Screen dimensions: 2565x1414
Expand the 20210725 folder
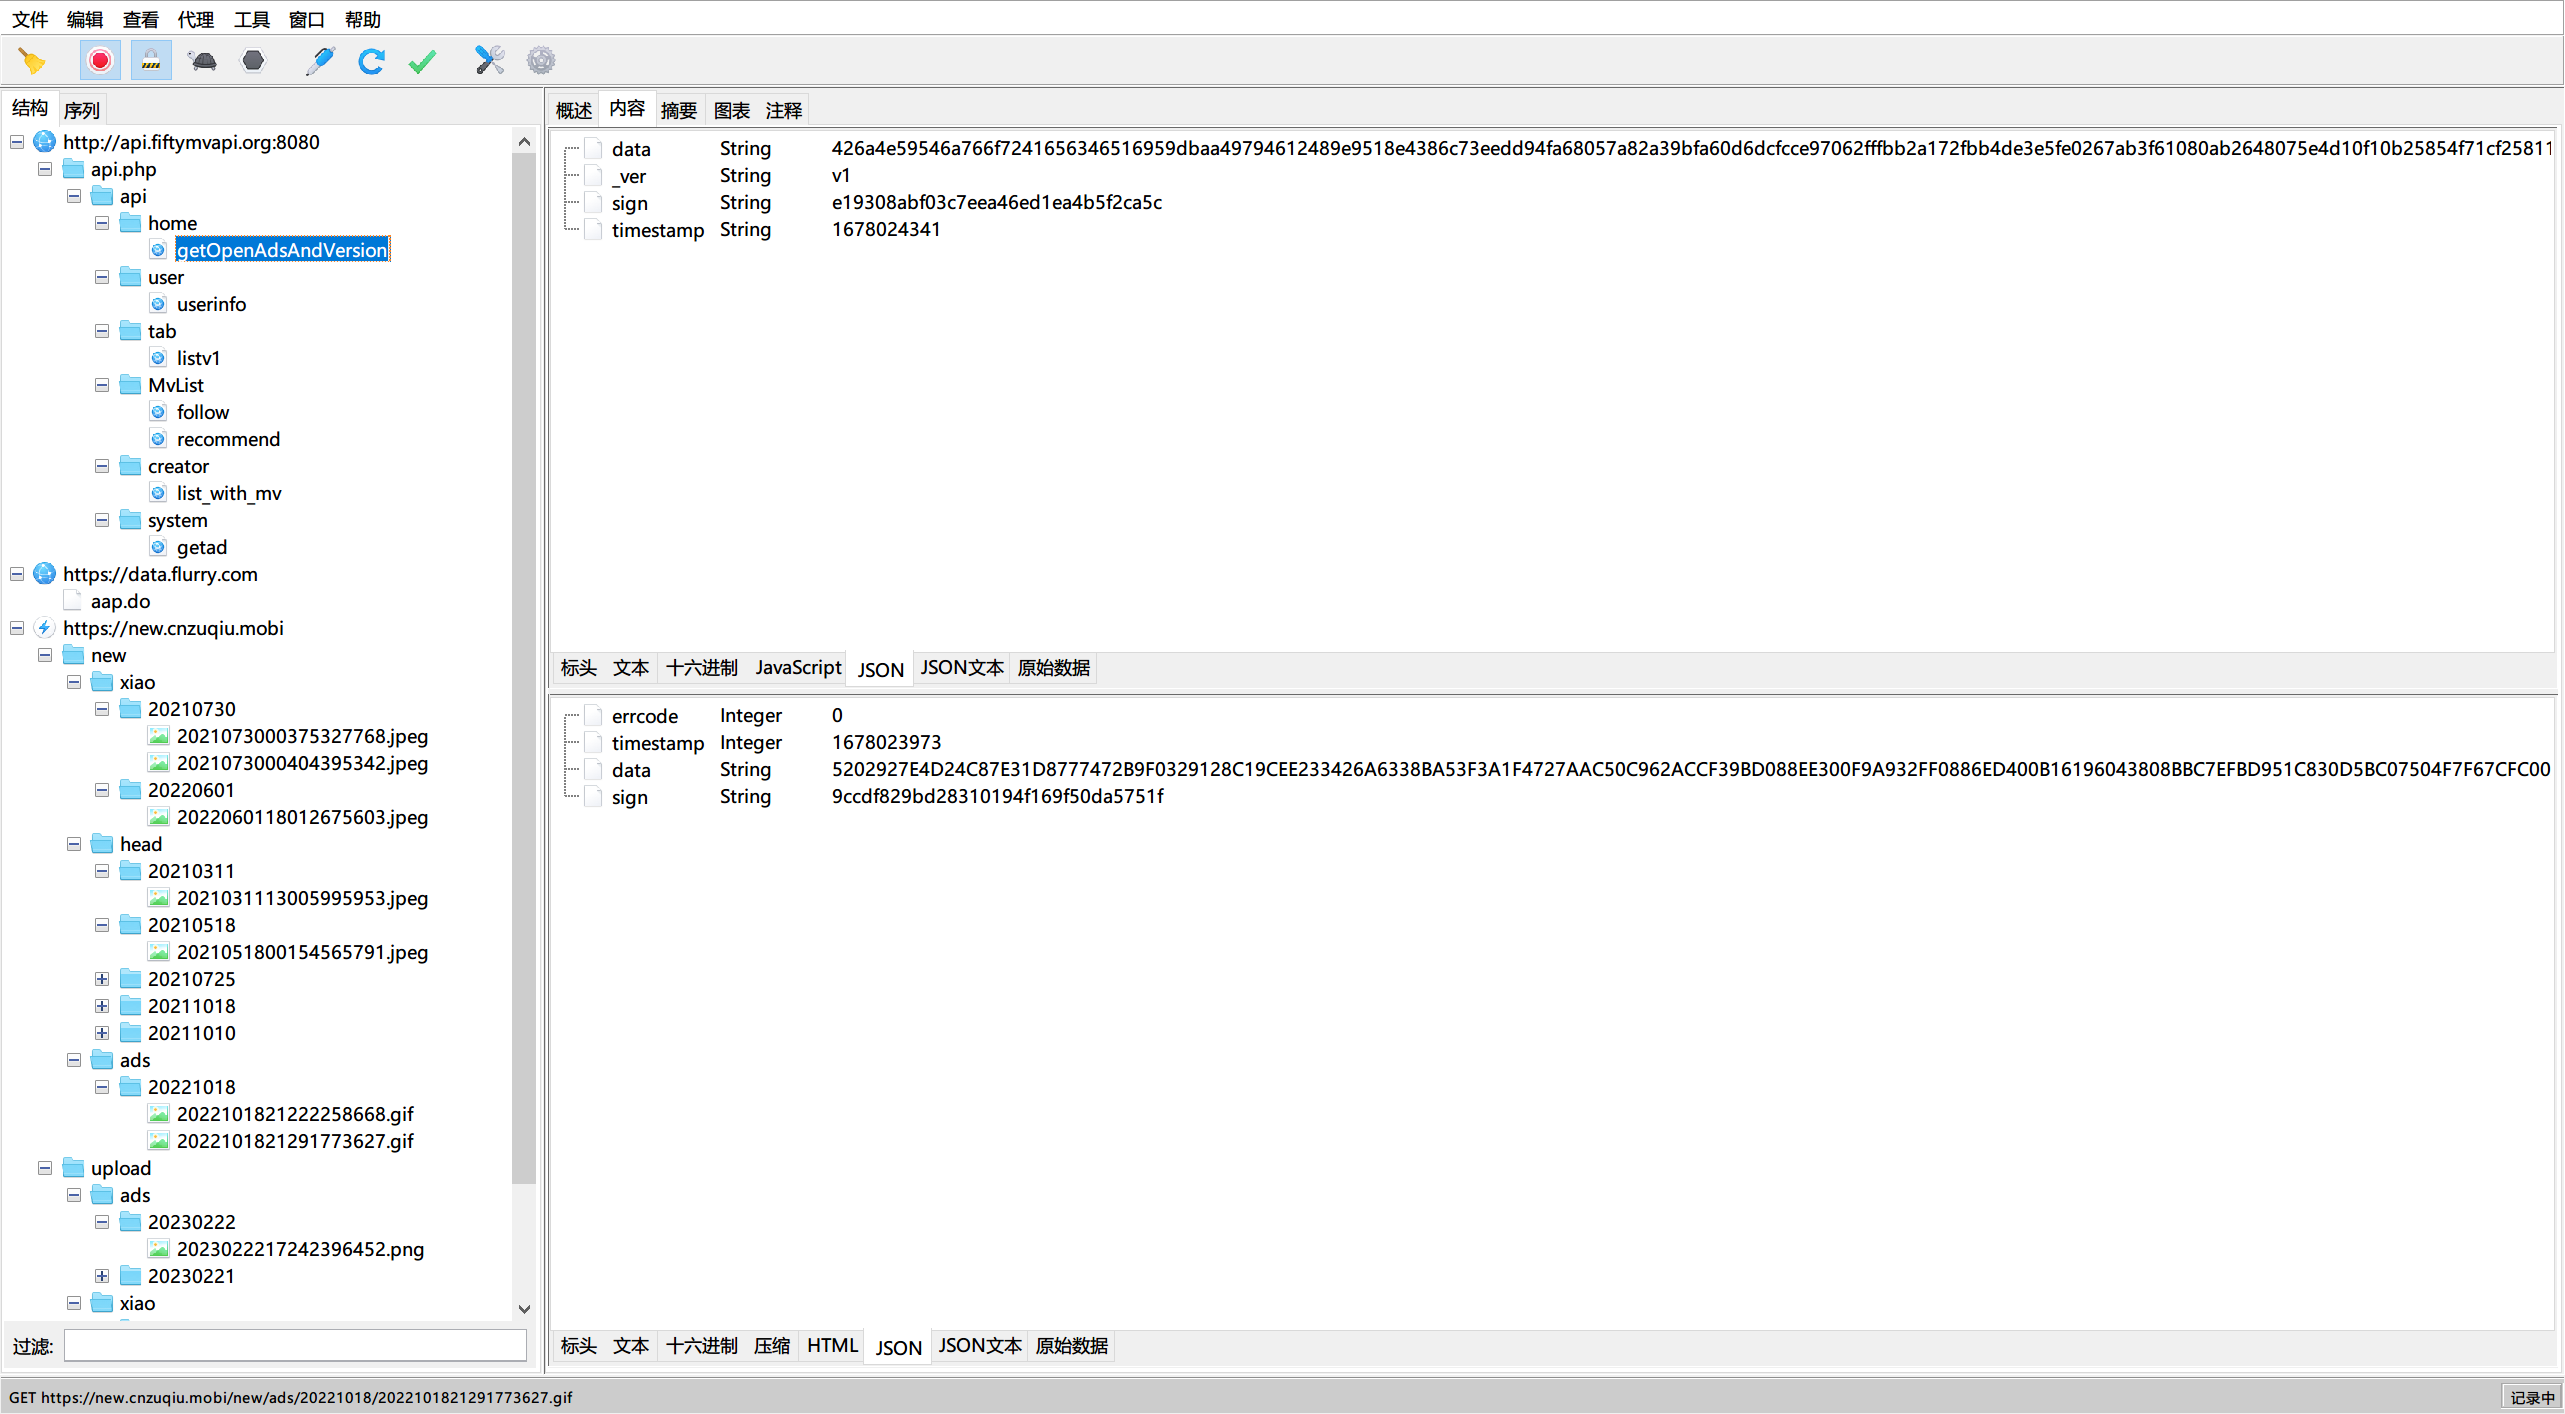click(x=102, y=979)
